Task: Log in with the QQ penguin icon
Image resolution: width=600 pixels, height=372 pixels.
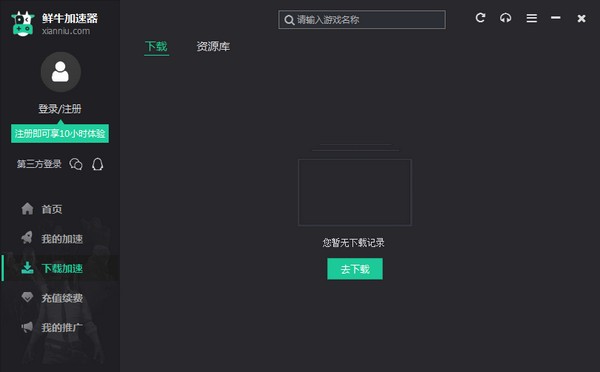Action: click(98, 164)
